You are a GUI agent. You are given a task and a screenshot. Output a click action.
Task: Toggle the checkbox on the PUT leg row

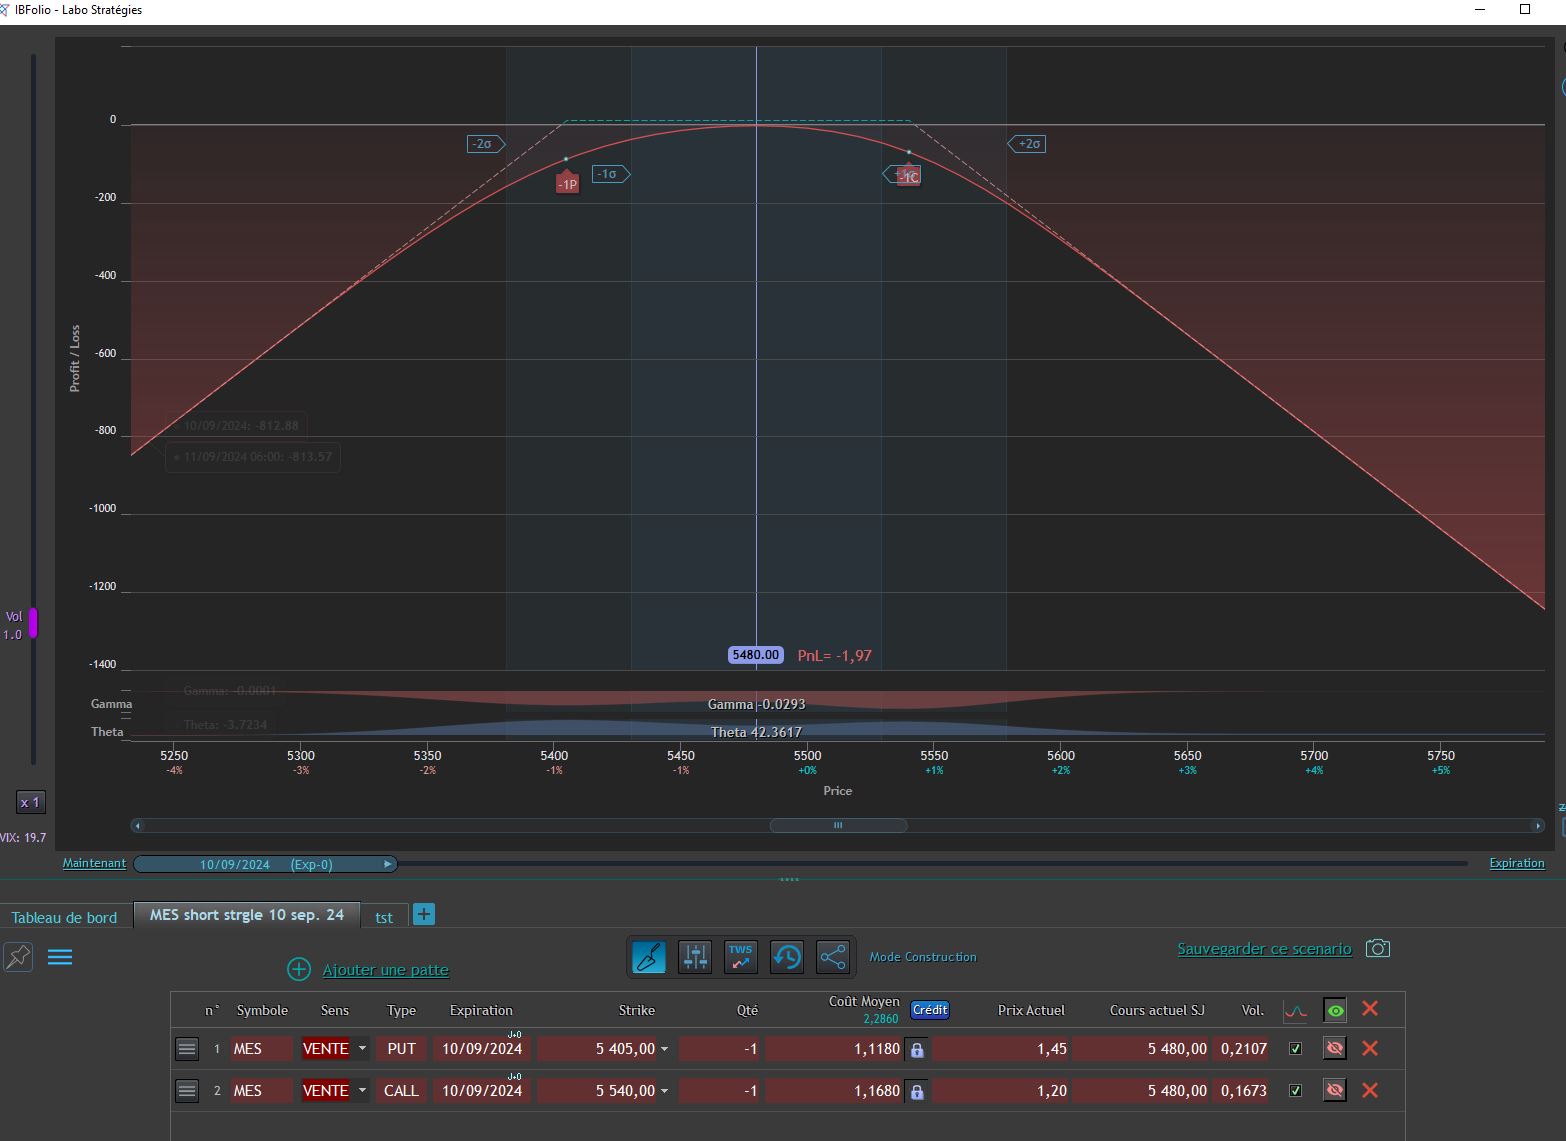[x=1296, y=1049]
